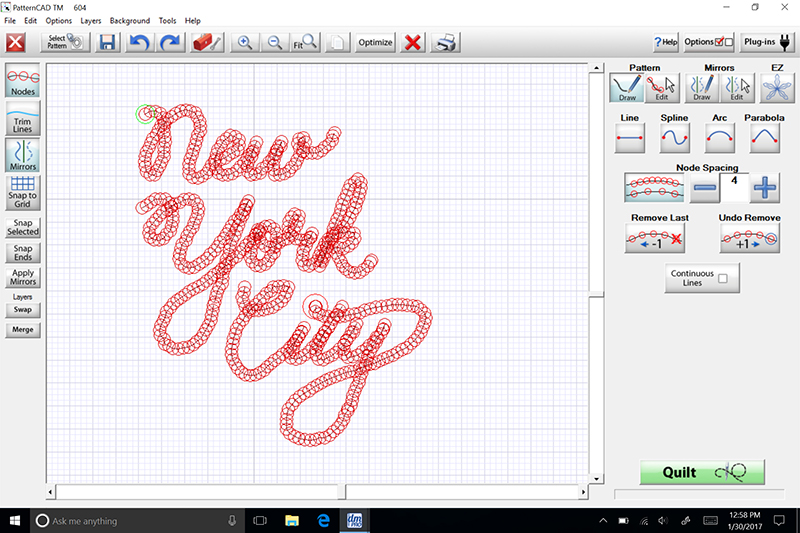Open the Background menu
800x533 pixels.
pyautogui.click(x=130, y=20)
